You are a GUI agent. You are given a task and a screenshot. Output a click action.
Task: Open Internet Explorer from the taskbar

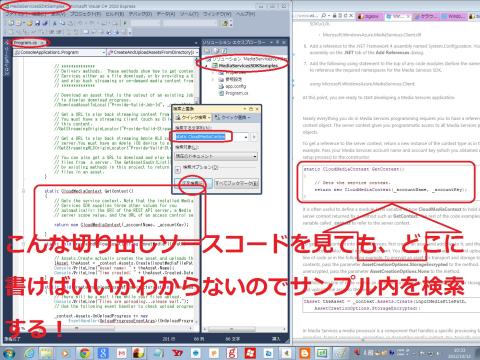[29, 353]
